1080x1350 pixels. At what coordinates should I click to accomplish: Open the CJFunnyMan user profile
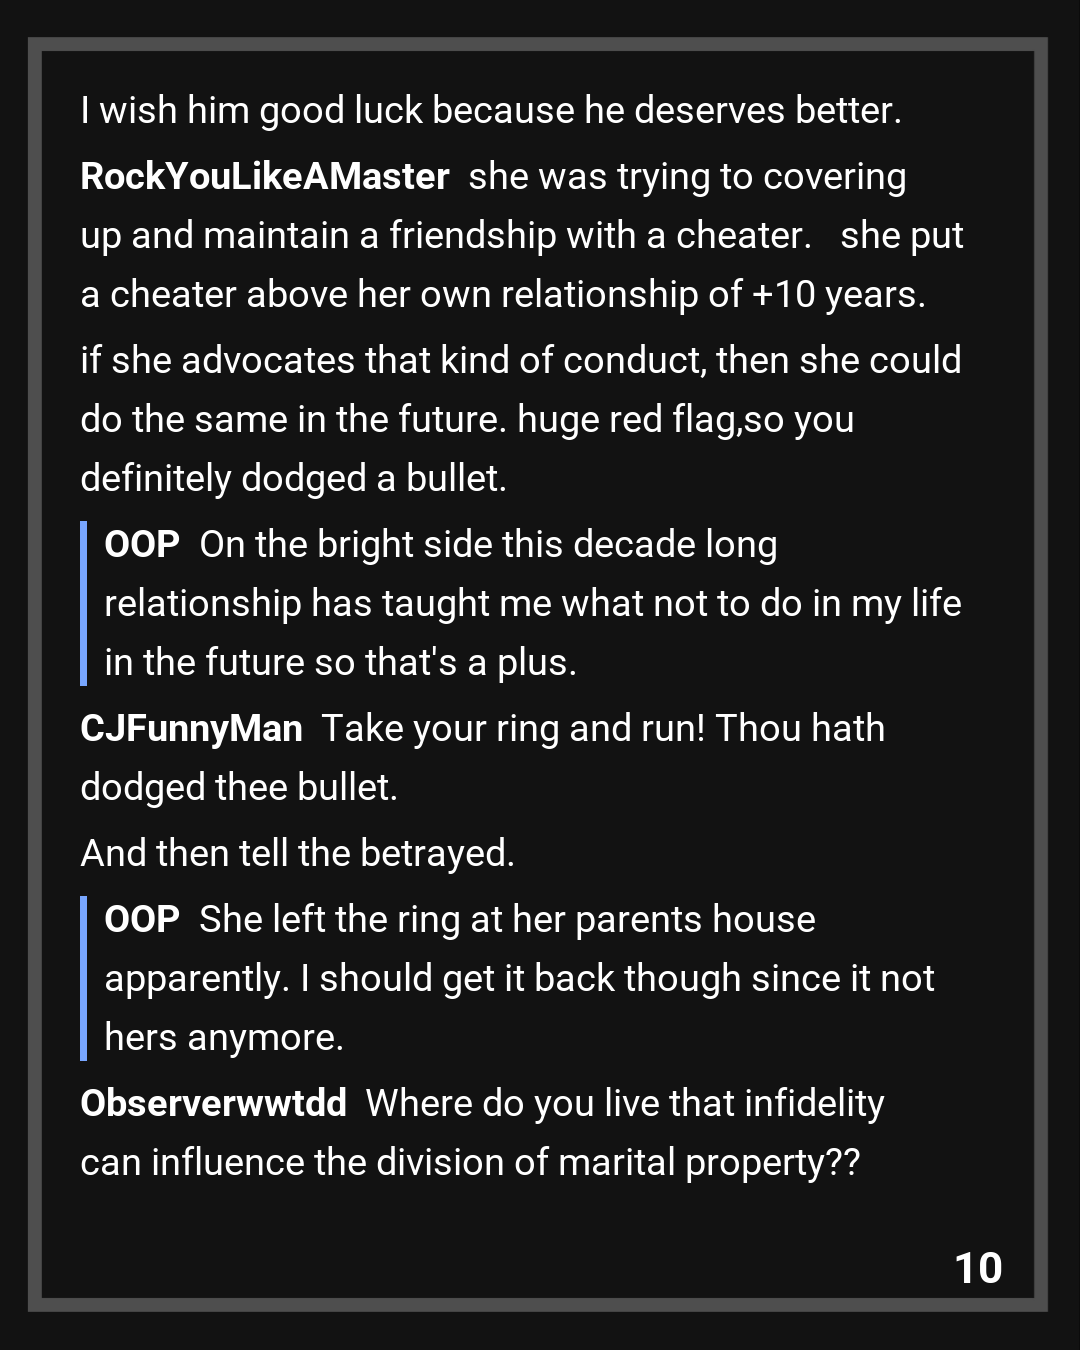(191, 728)
